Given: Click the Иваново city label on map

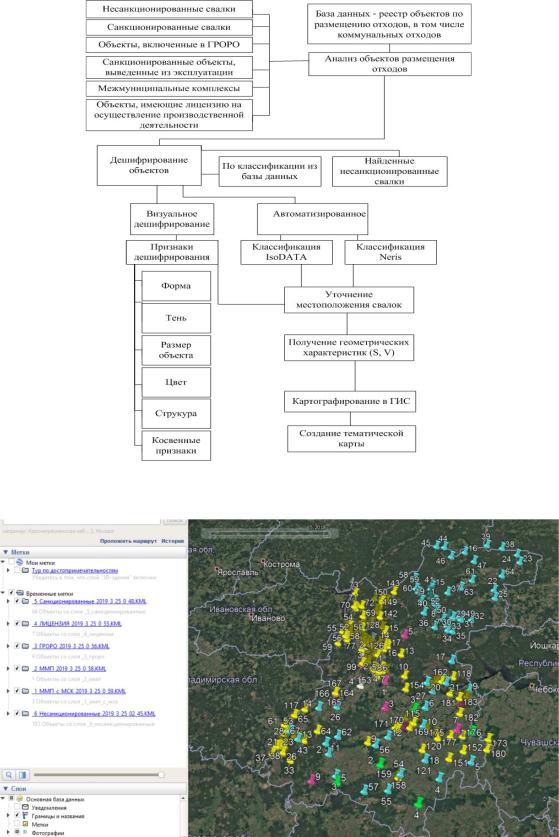Looking at the screenshot, I should pyautogui.click(x=267, y=618).
